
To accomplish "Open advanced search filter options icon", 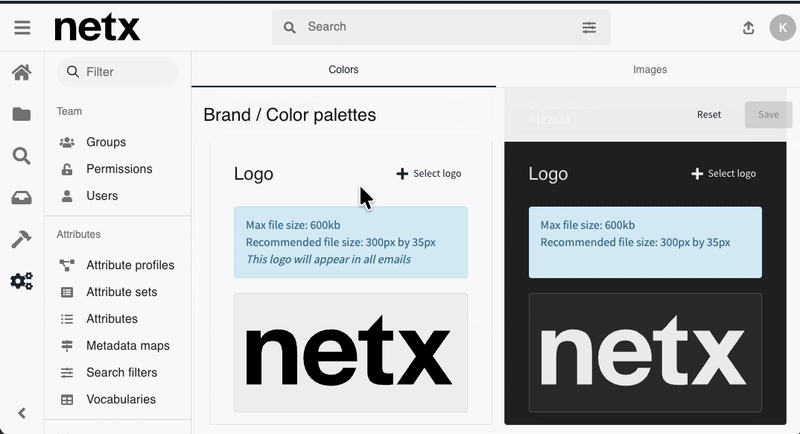I will 589,28.
